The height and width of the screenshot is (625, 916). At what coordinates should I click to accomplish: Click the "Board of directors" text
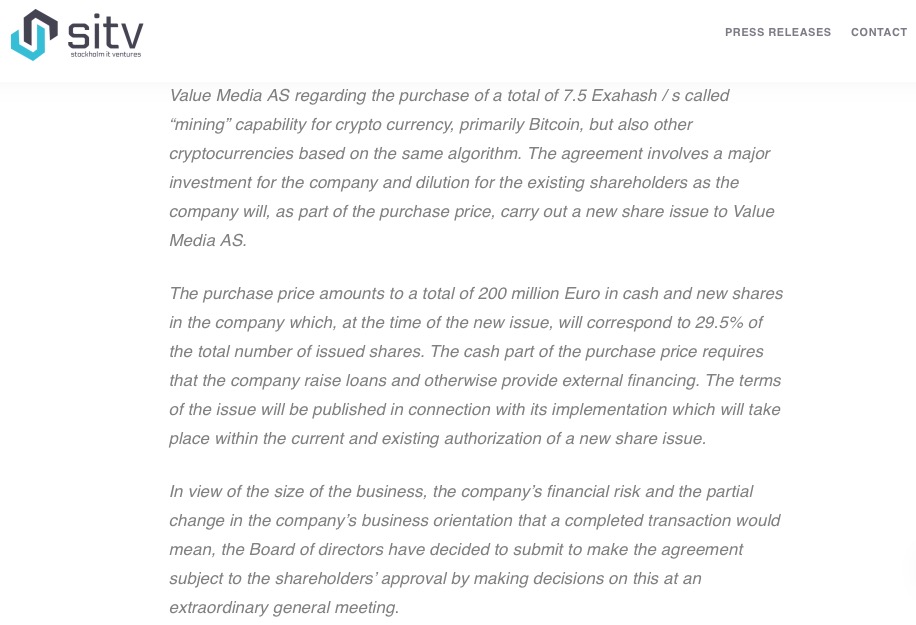point(316,549)
